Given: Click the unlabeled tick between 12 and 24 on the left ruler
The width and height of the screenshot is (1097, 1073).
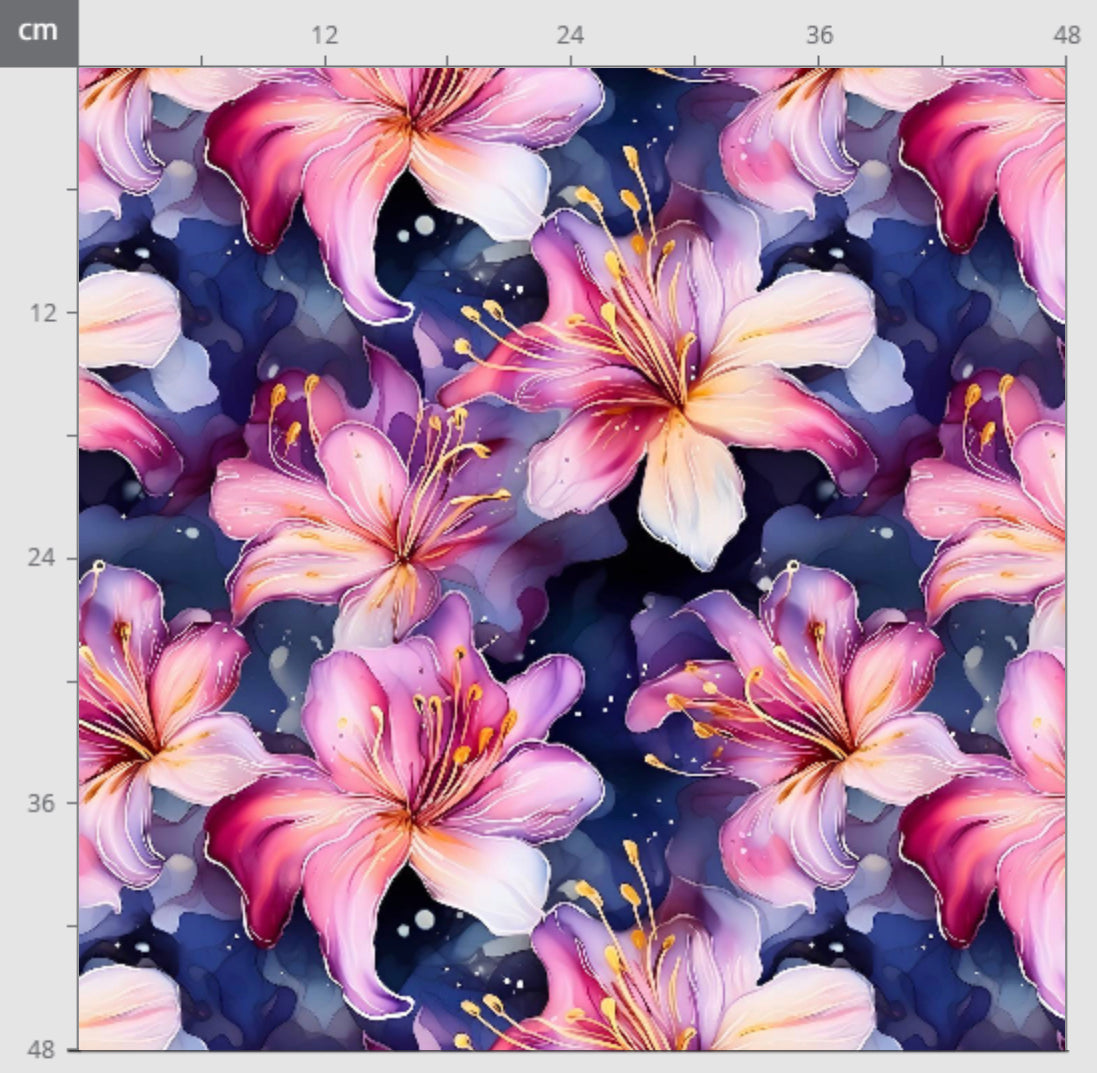Looking at the screenshot, I should [x=72, y=435].
